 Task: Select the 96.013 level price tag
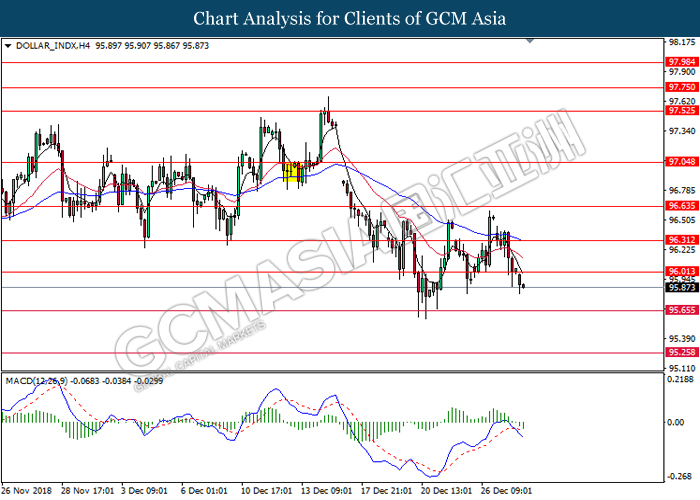pos(681,272)
